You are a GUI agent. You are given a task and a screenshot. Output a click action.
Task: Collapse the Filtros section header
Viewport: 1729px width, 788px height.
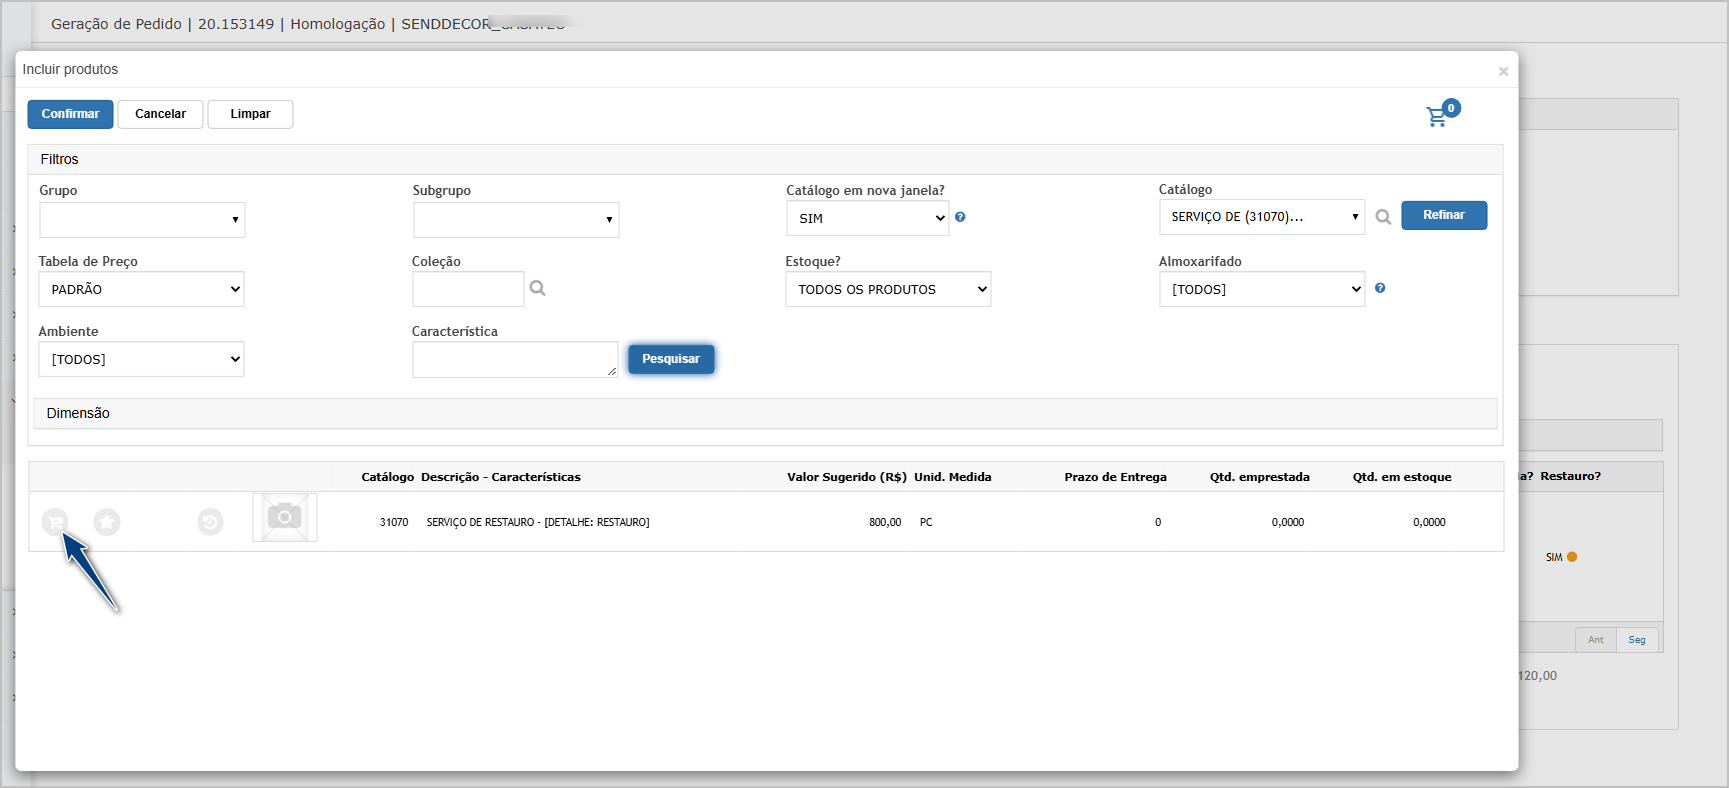[765, 159]
